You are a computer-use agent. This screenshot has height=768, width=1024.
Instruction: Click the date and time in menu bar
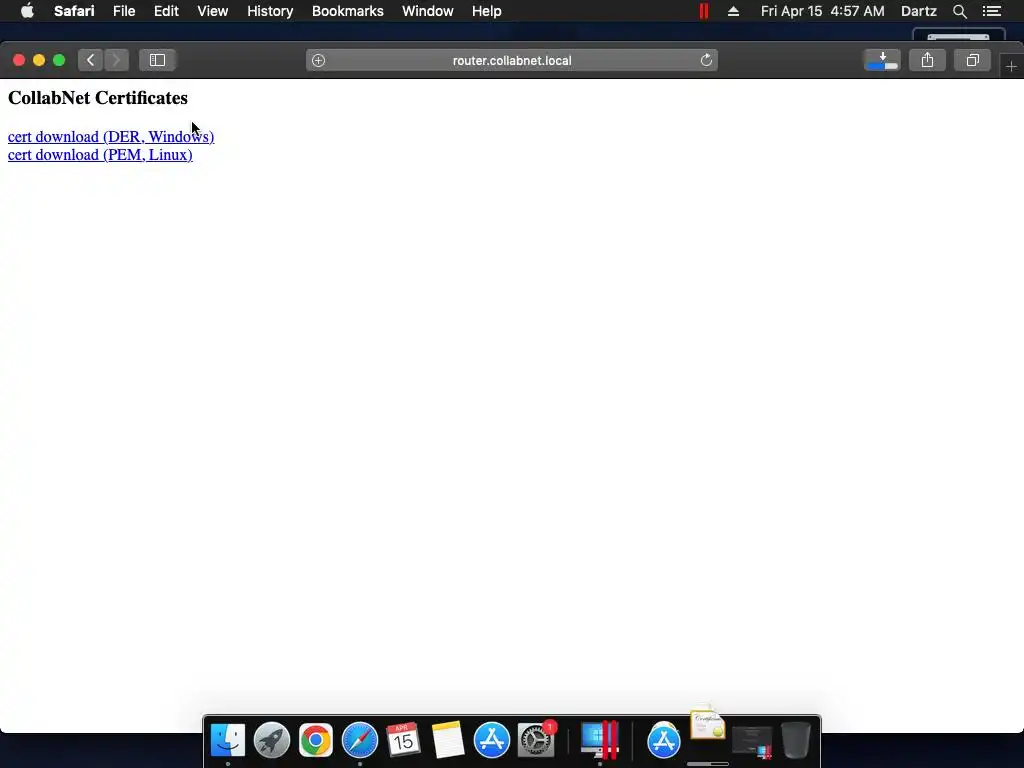click(x=822, y=11)
